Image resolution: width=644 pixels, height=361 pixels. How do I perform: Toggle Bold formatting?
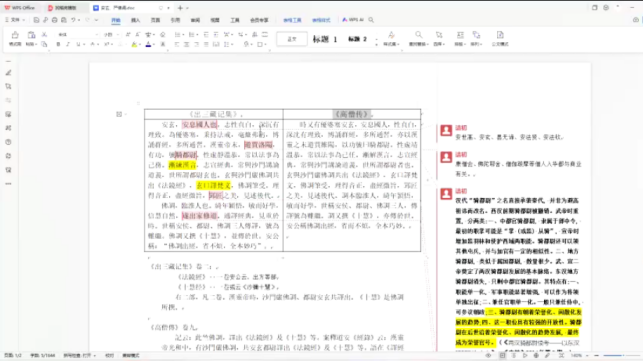pyautogui.click(x=58, y=44)
